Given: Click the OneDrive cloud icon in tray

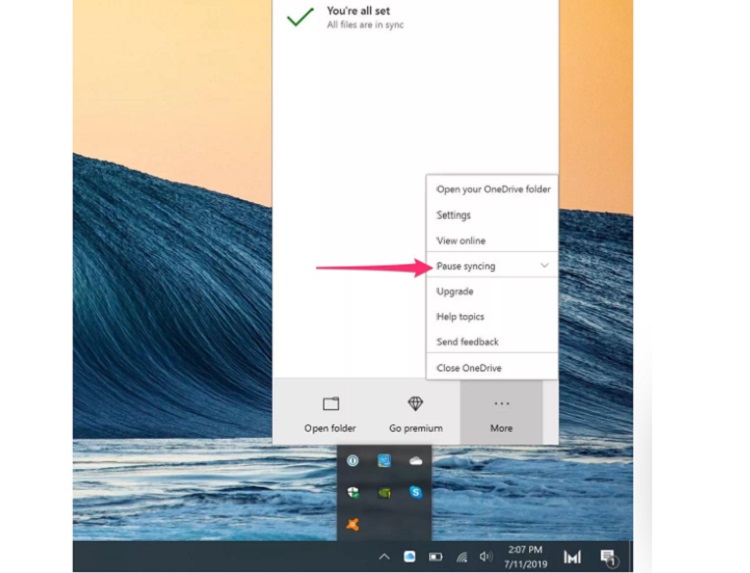Looking at the screenshot, I should pyautogui.click(x=415, y=461).
